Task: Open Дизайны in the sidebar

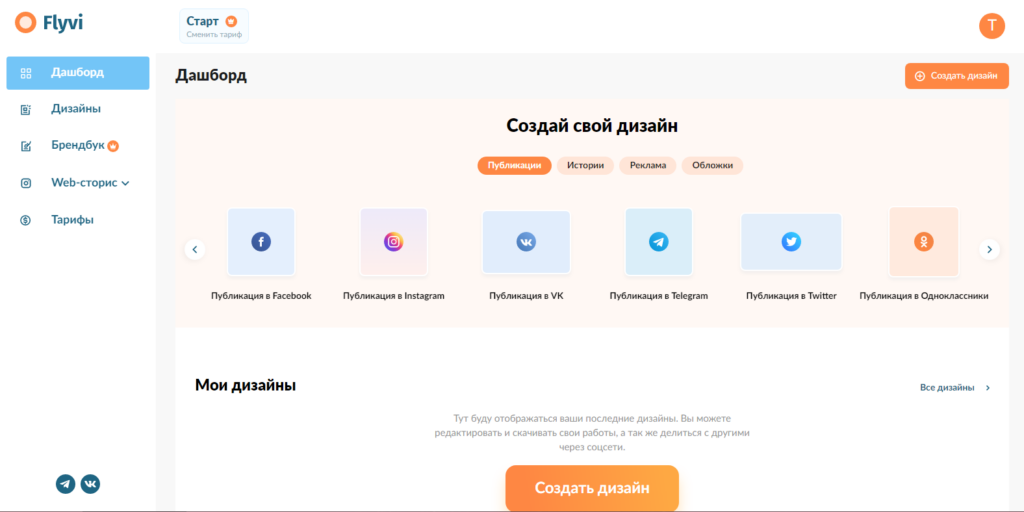Action: (76, 109)
